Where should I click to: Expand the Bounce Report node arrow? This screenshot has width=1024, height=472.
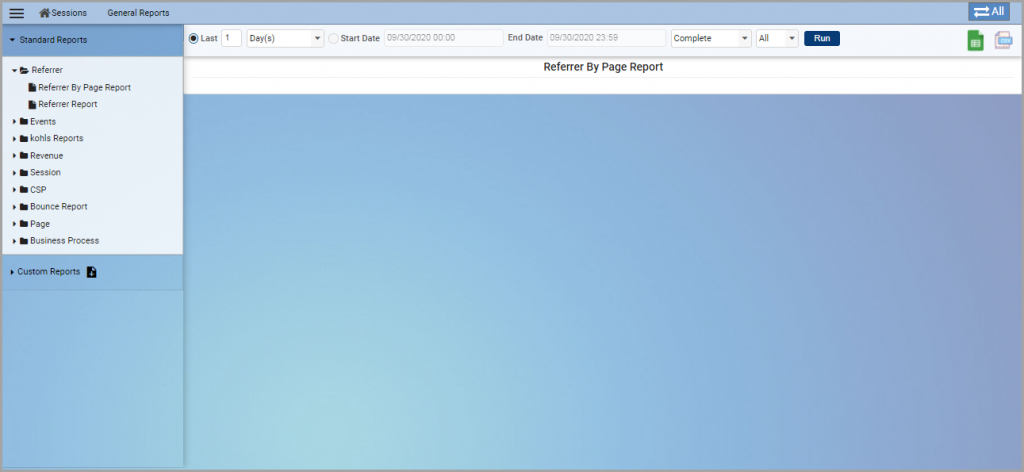click(x=14, y=206)
